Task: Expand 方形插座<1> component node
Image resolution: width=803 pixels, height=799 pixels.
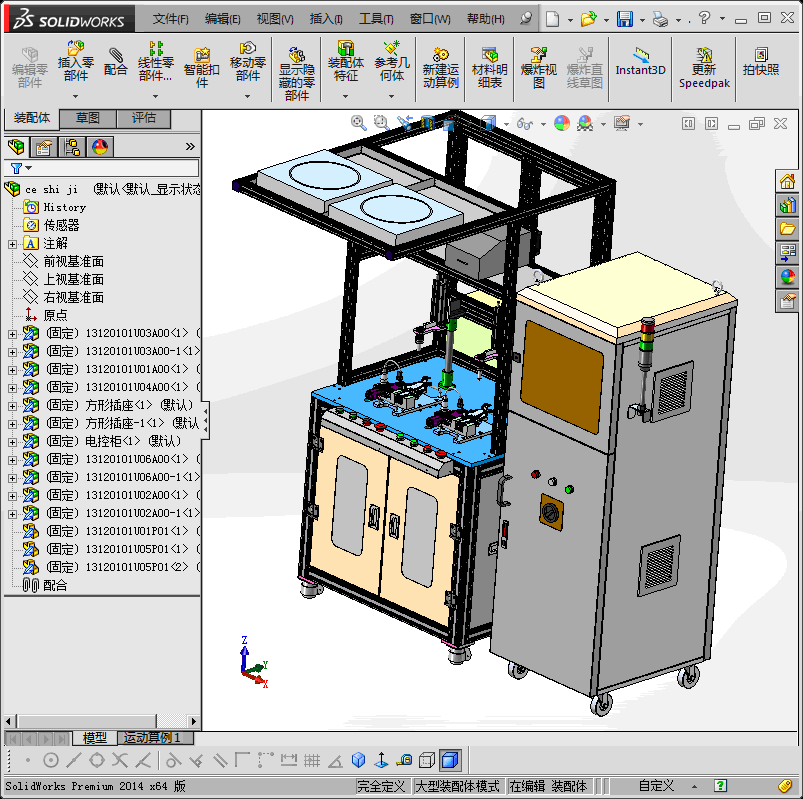Action: point(12,406)
